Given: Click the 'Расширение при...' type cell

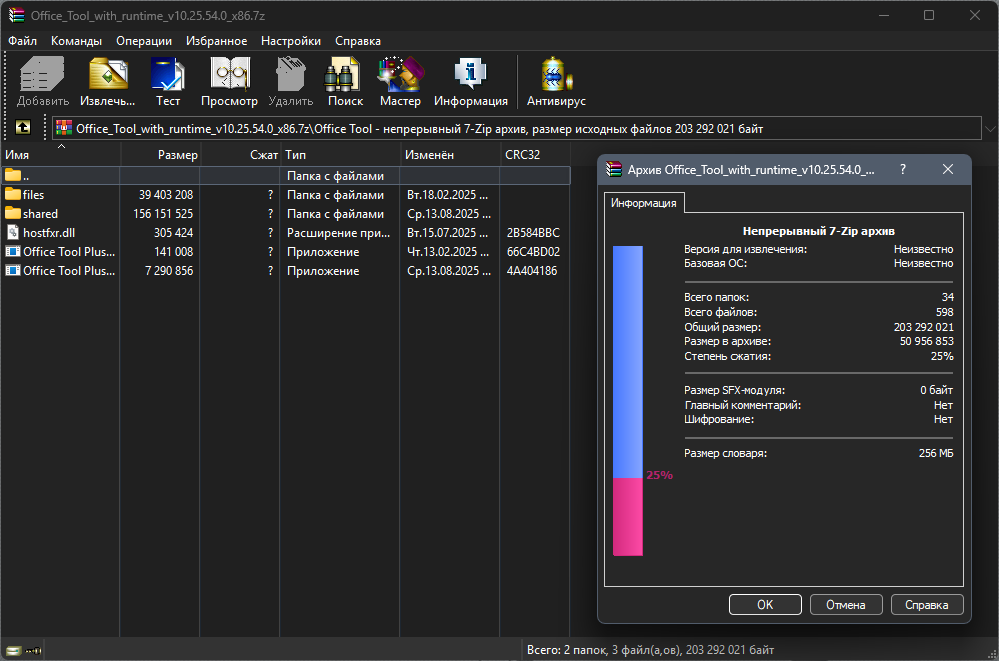Looking at the screenshot, I should click(338, 233).
